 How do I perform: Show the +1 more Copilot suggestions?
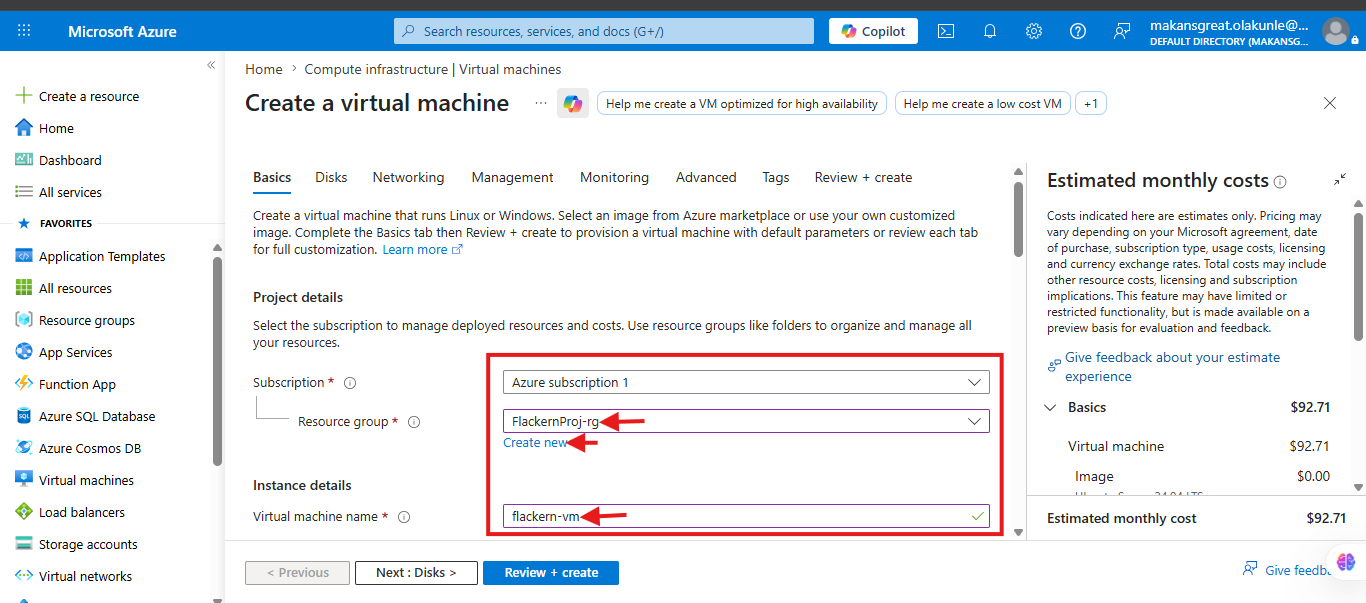click(1091, 103)
